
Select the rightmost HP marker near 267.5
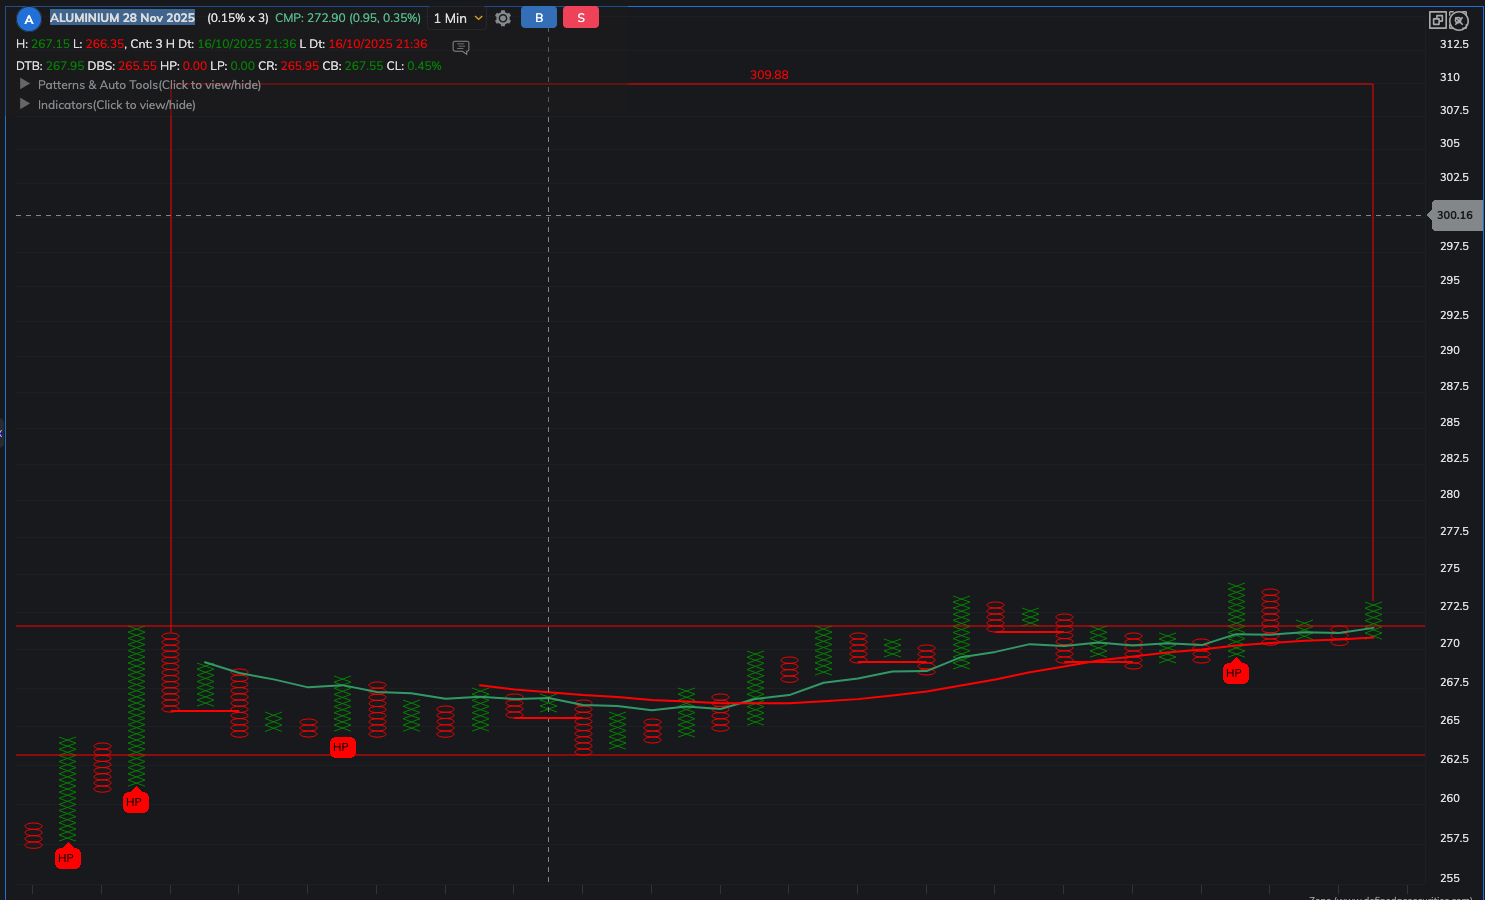pyautogui.click(x=1235, y=674)
